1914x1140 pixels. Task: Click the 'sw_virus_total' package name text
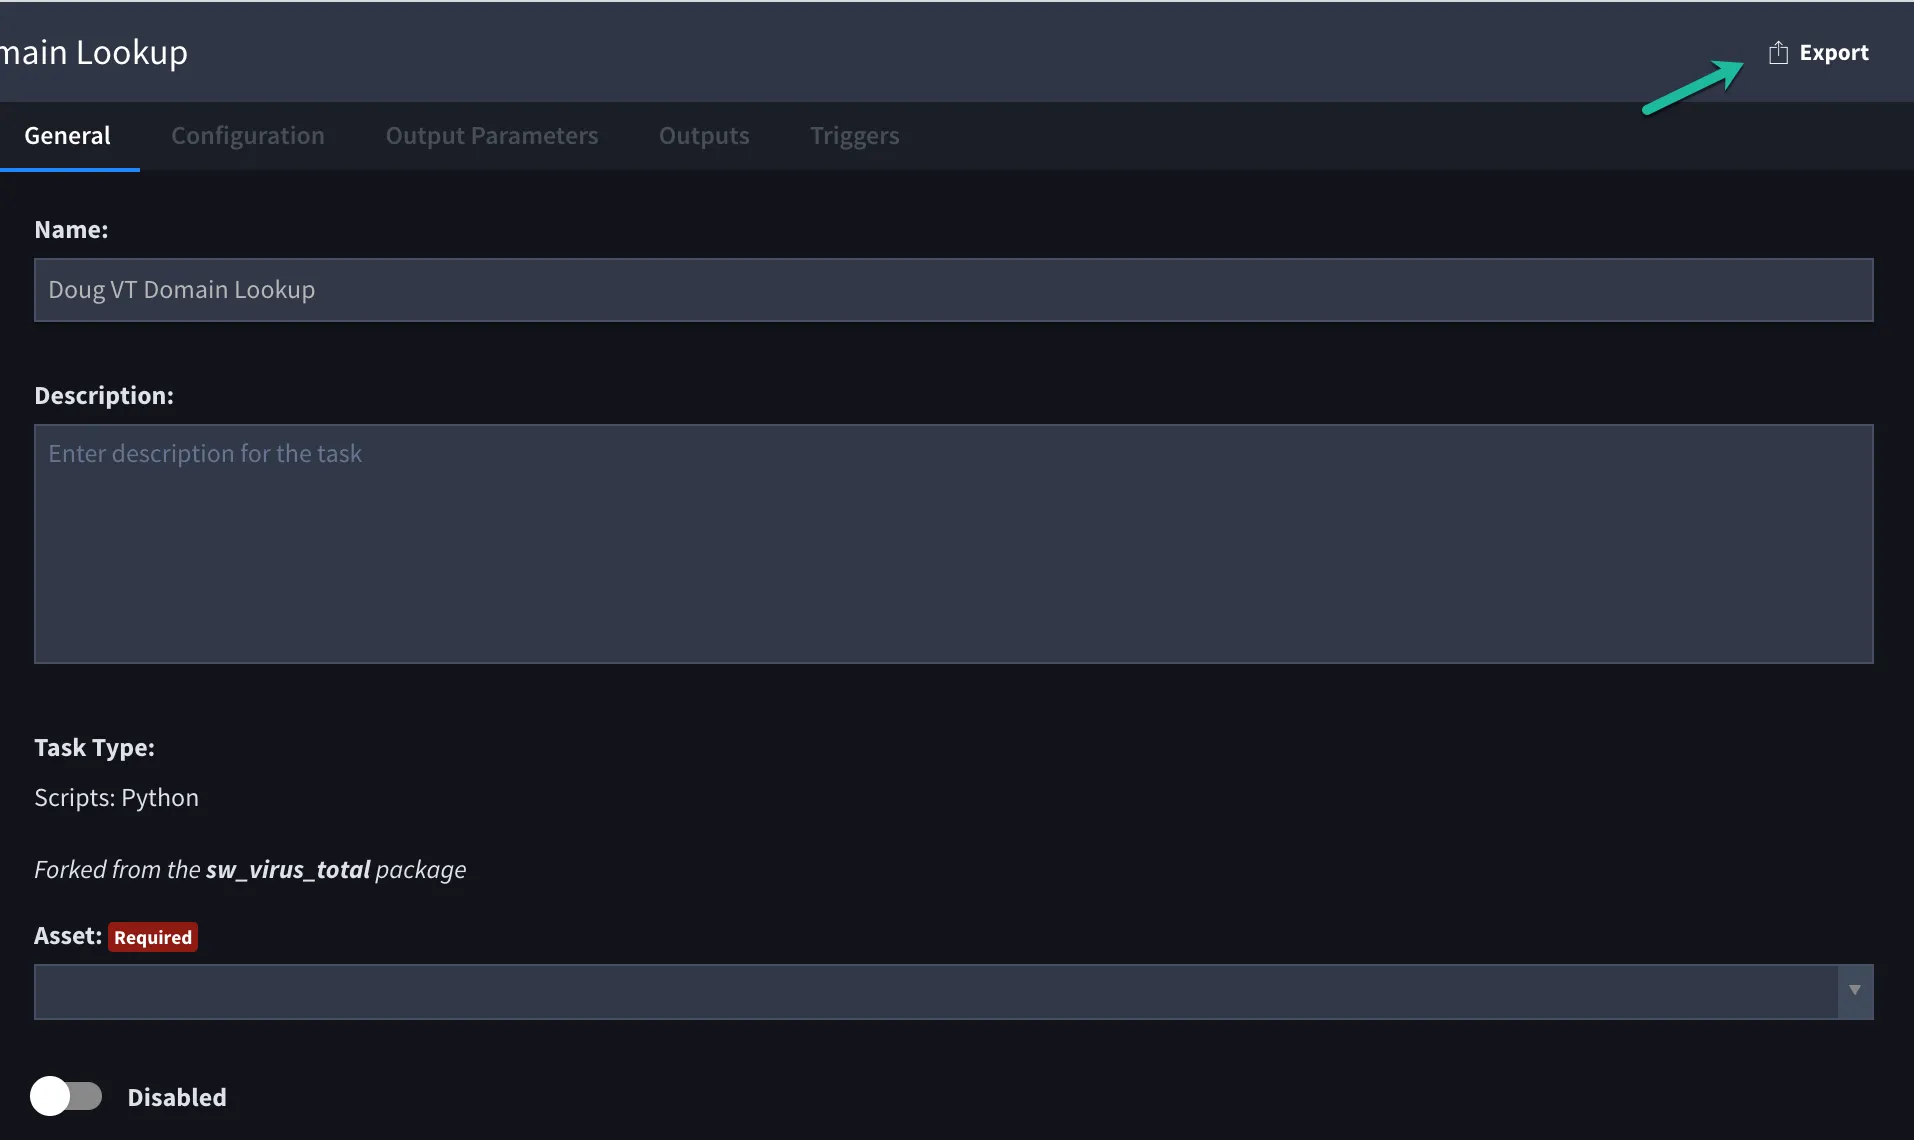[288, 869]
